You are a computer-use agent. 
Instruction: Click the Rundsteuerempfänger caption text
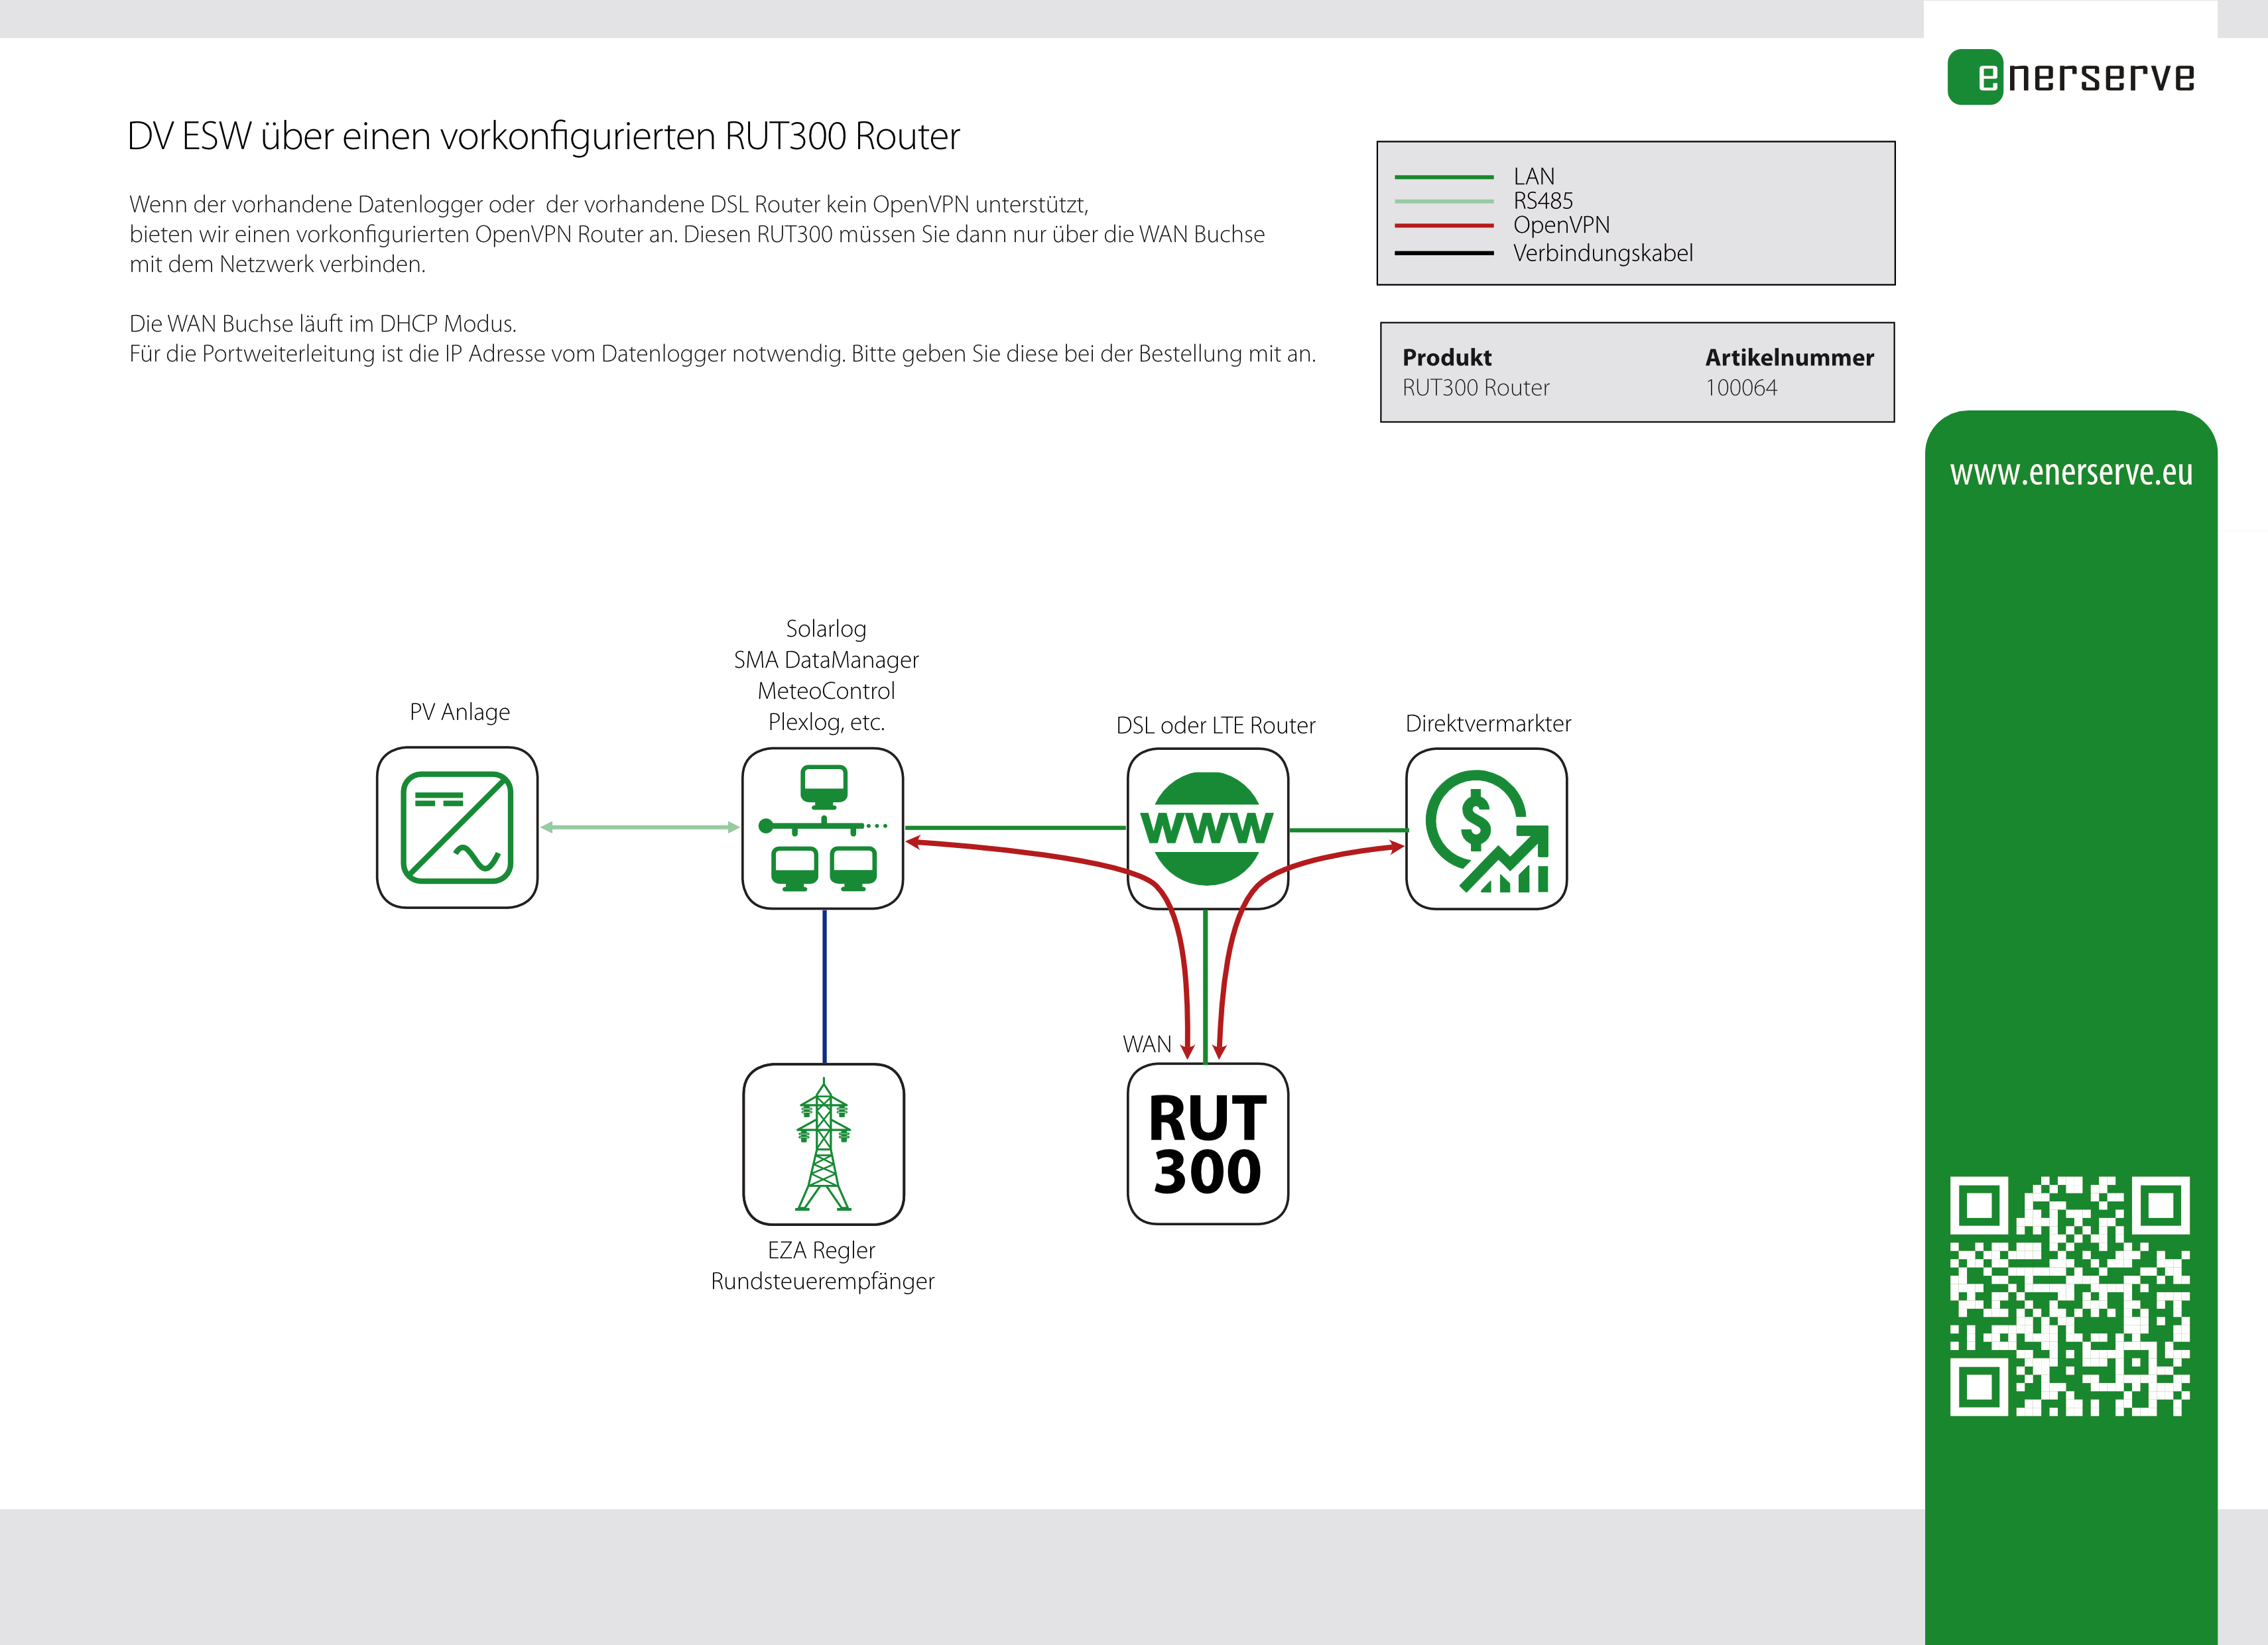click(x=823, y=1281)
